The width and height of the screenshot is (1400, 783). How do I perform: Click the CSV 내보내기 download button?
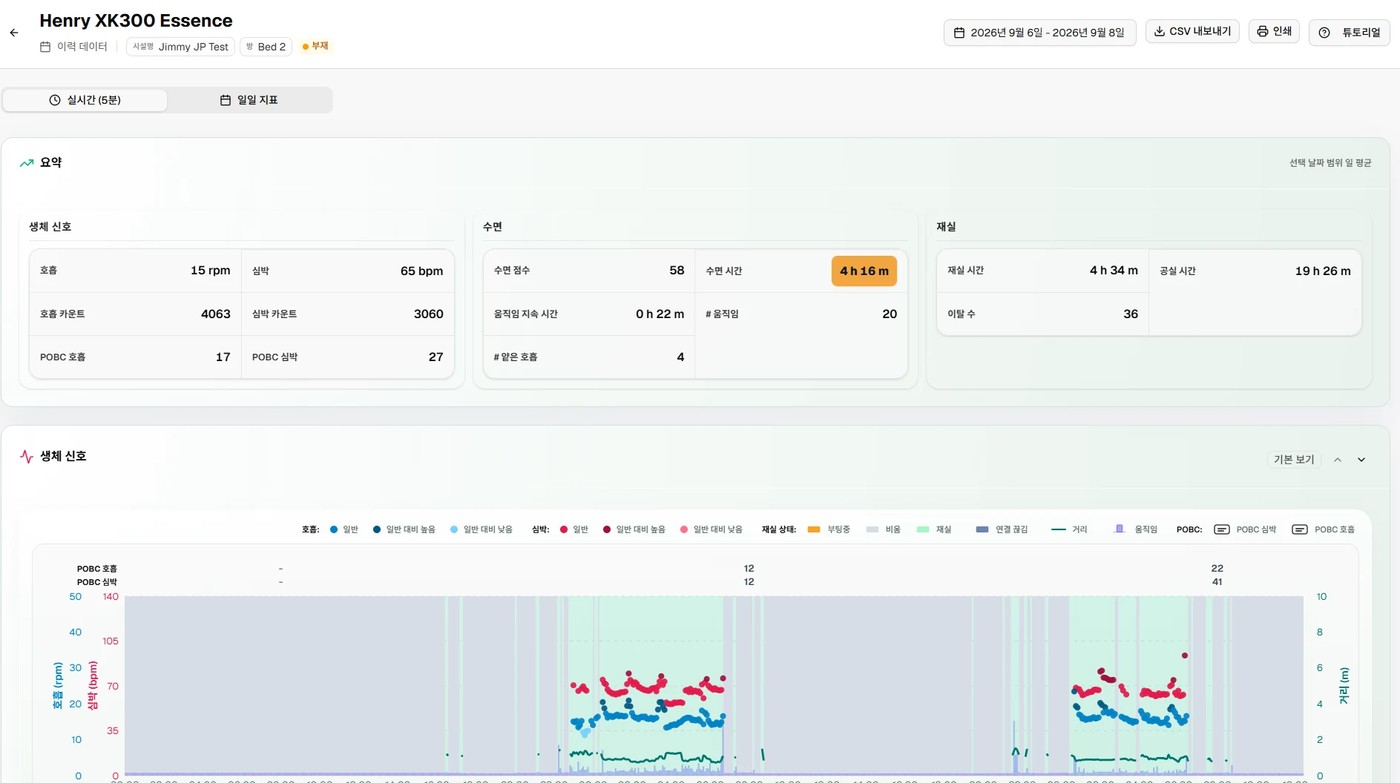[x=1192, y=31]
